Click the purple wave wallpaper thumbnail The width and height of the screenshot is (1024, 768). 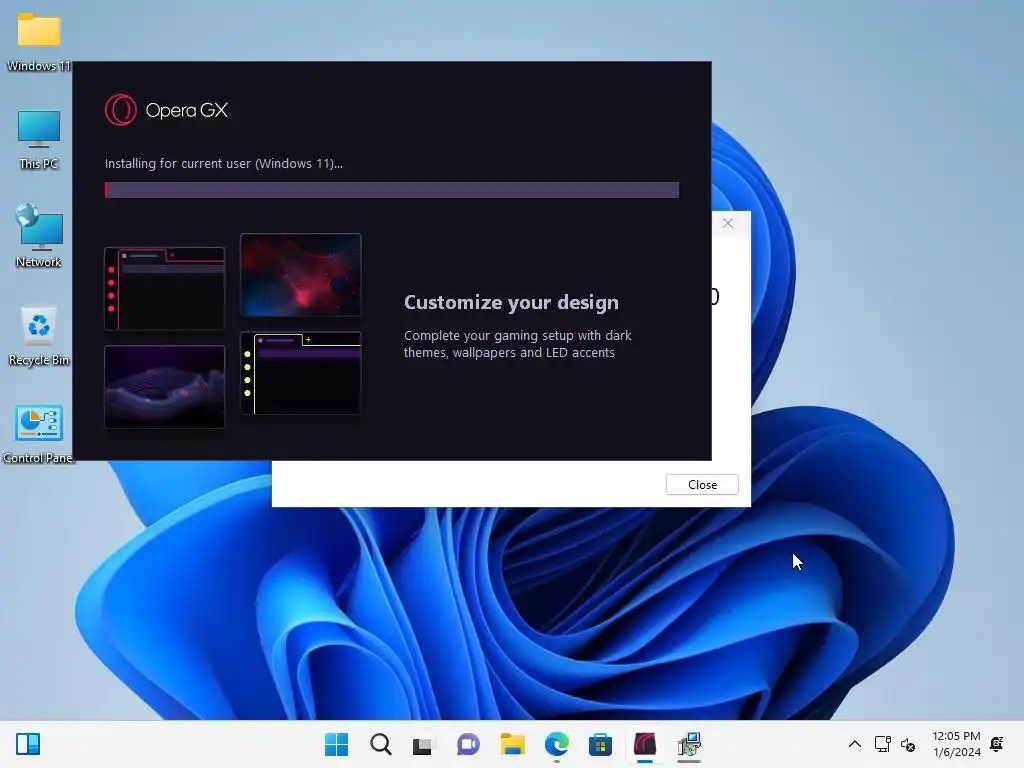(165, 387)
